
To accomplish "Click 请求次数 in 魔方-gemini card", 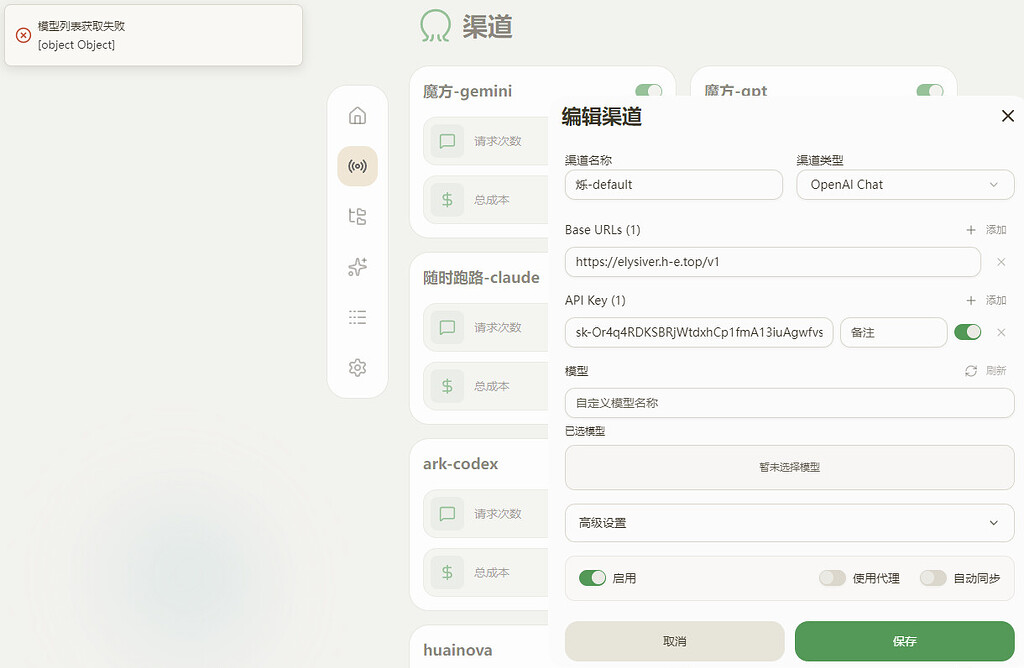I will (x=498, y=141).
